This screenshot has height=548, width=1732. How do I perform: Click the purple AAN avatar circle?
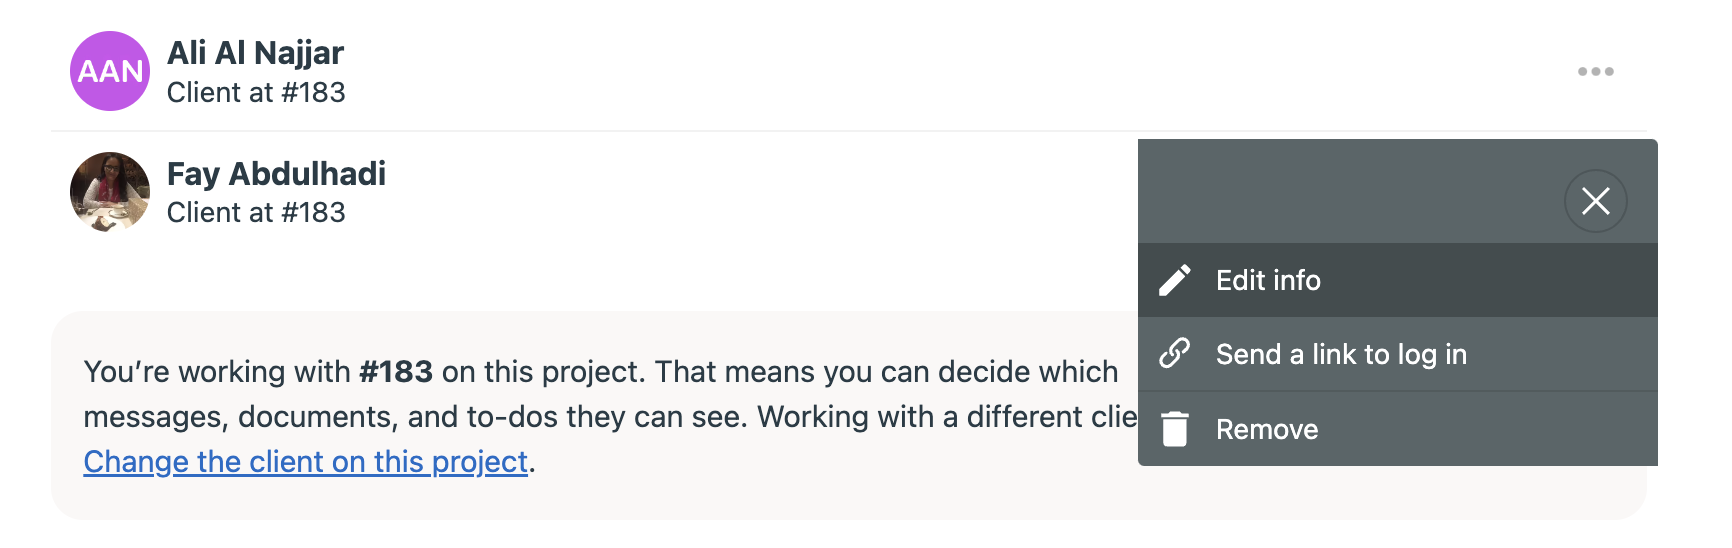click(110, 71)
